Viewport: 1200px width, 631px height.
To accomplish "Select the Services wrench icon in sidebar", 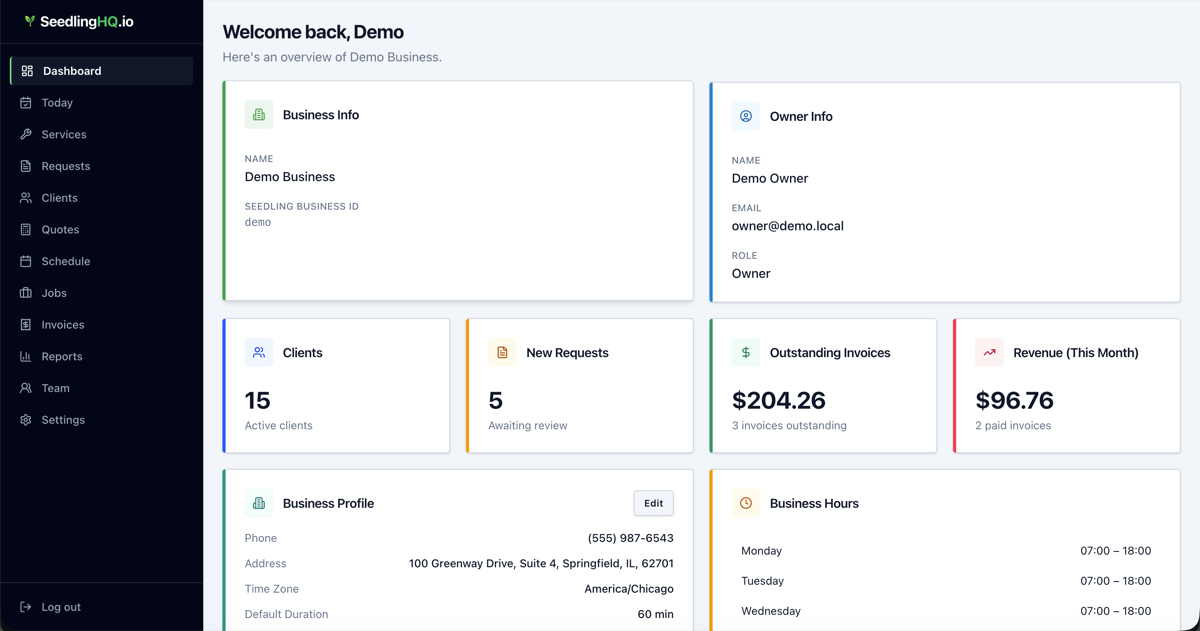I will pos(25,134).
